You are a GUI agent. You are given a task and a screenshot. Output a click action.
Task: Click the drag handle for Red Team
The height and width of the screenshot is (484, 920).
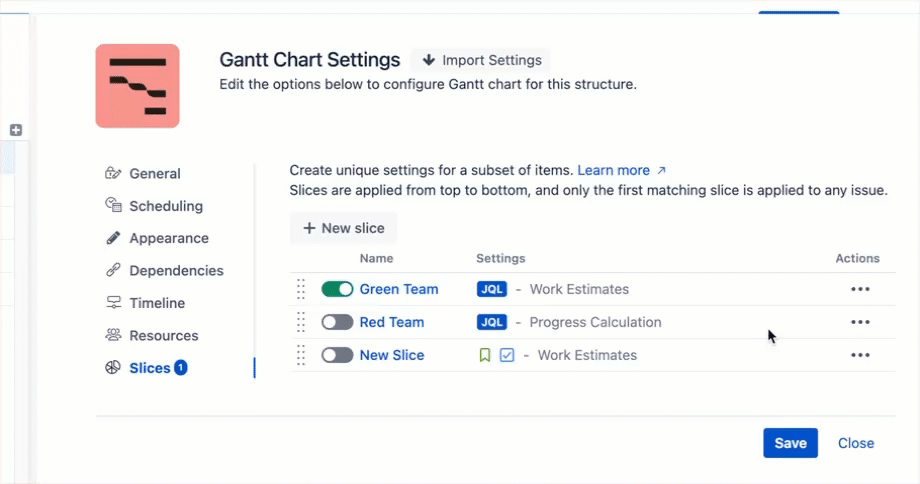point(301,322)
